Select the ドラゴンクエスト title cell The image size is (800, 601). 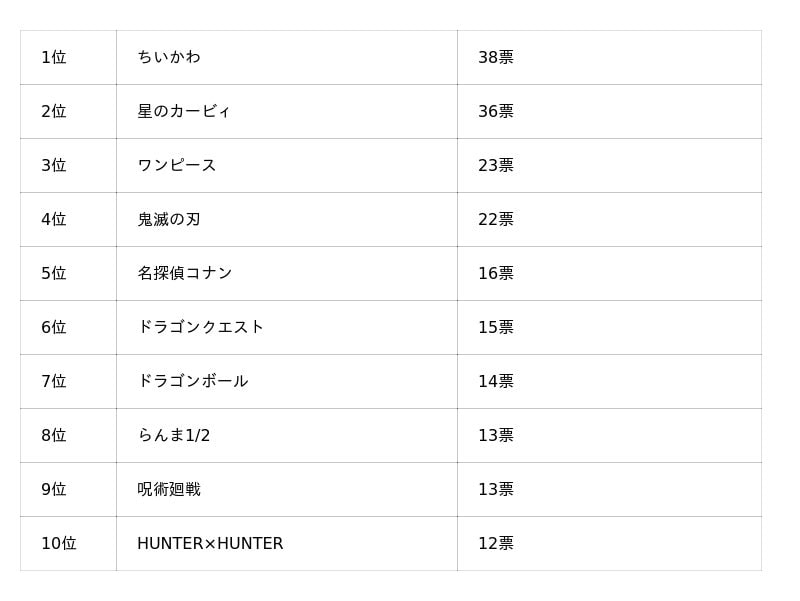[x=201, y=328]
